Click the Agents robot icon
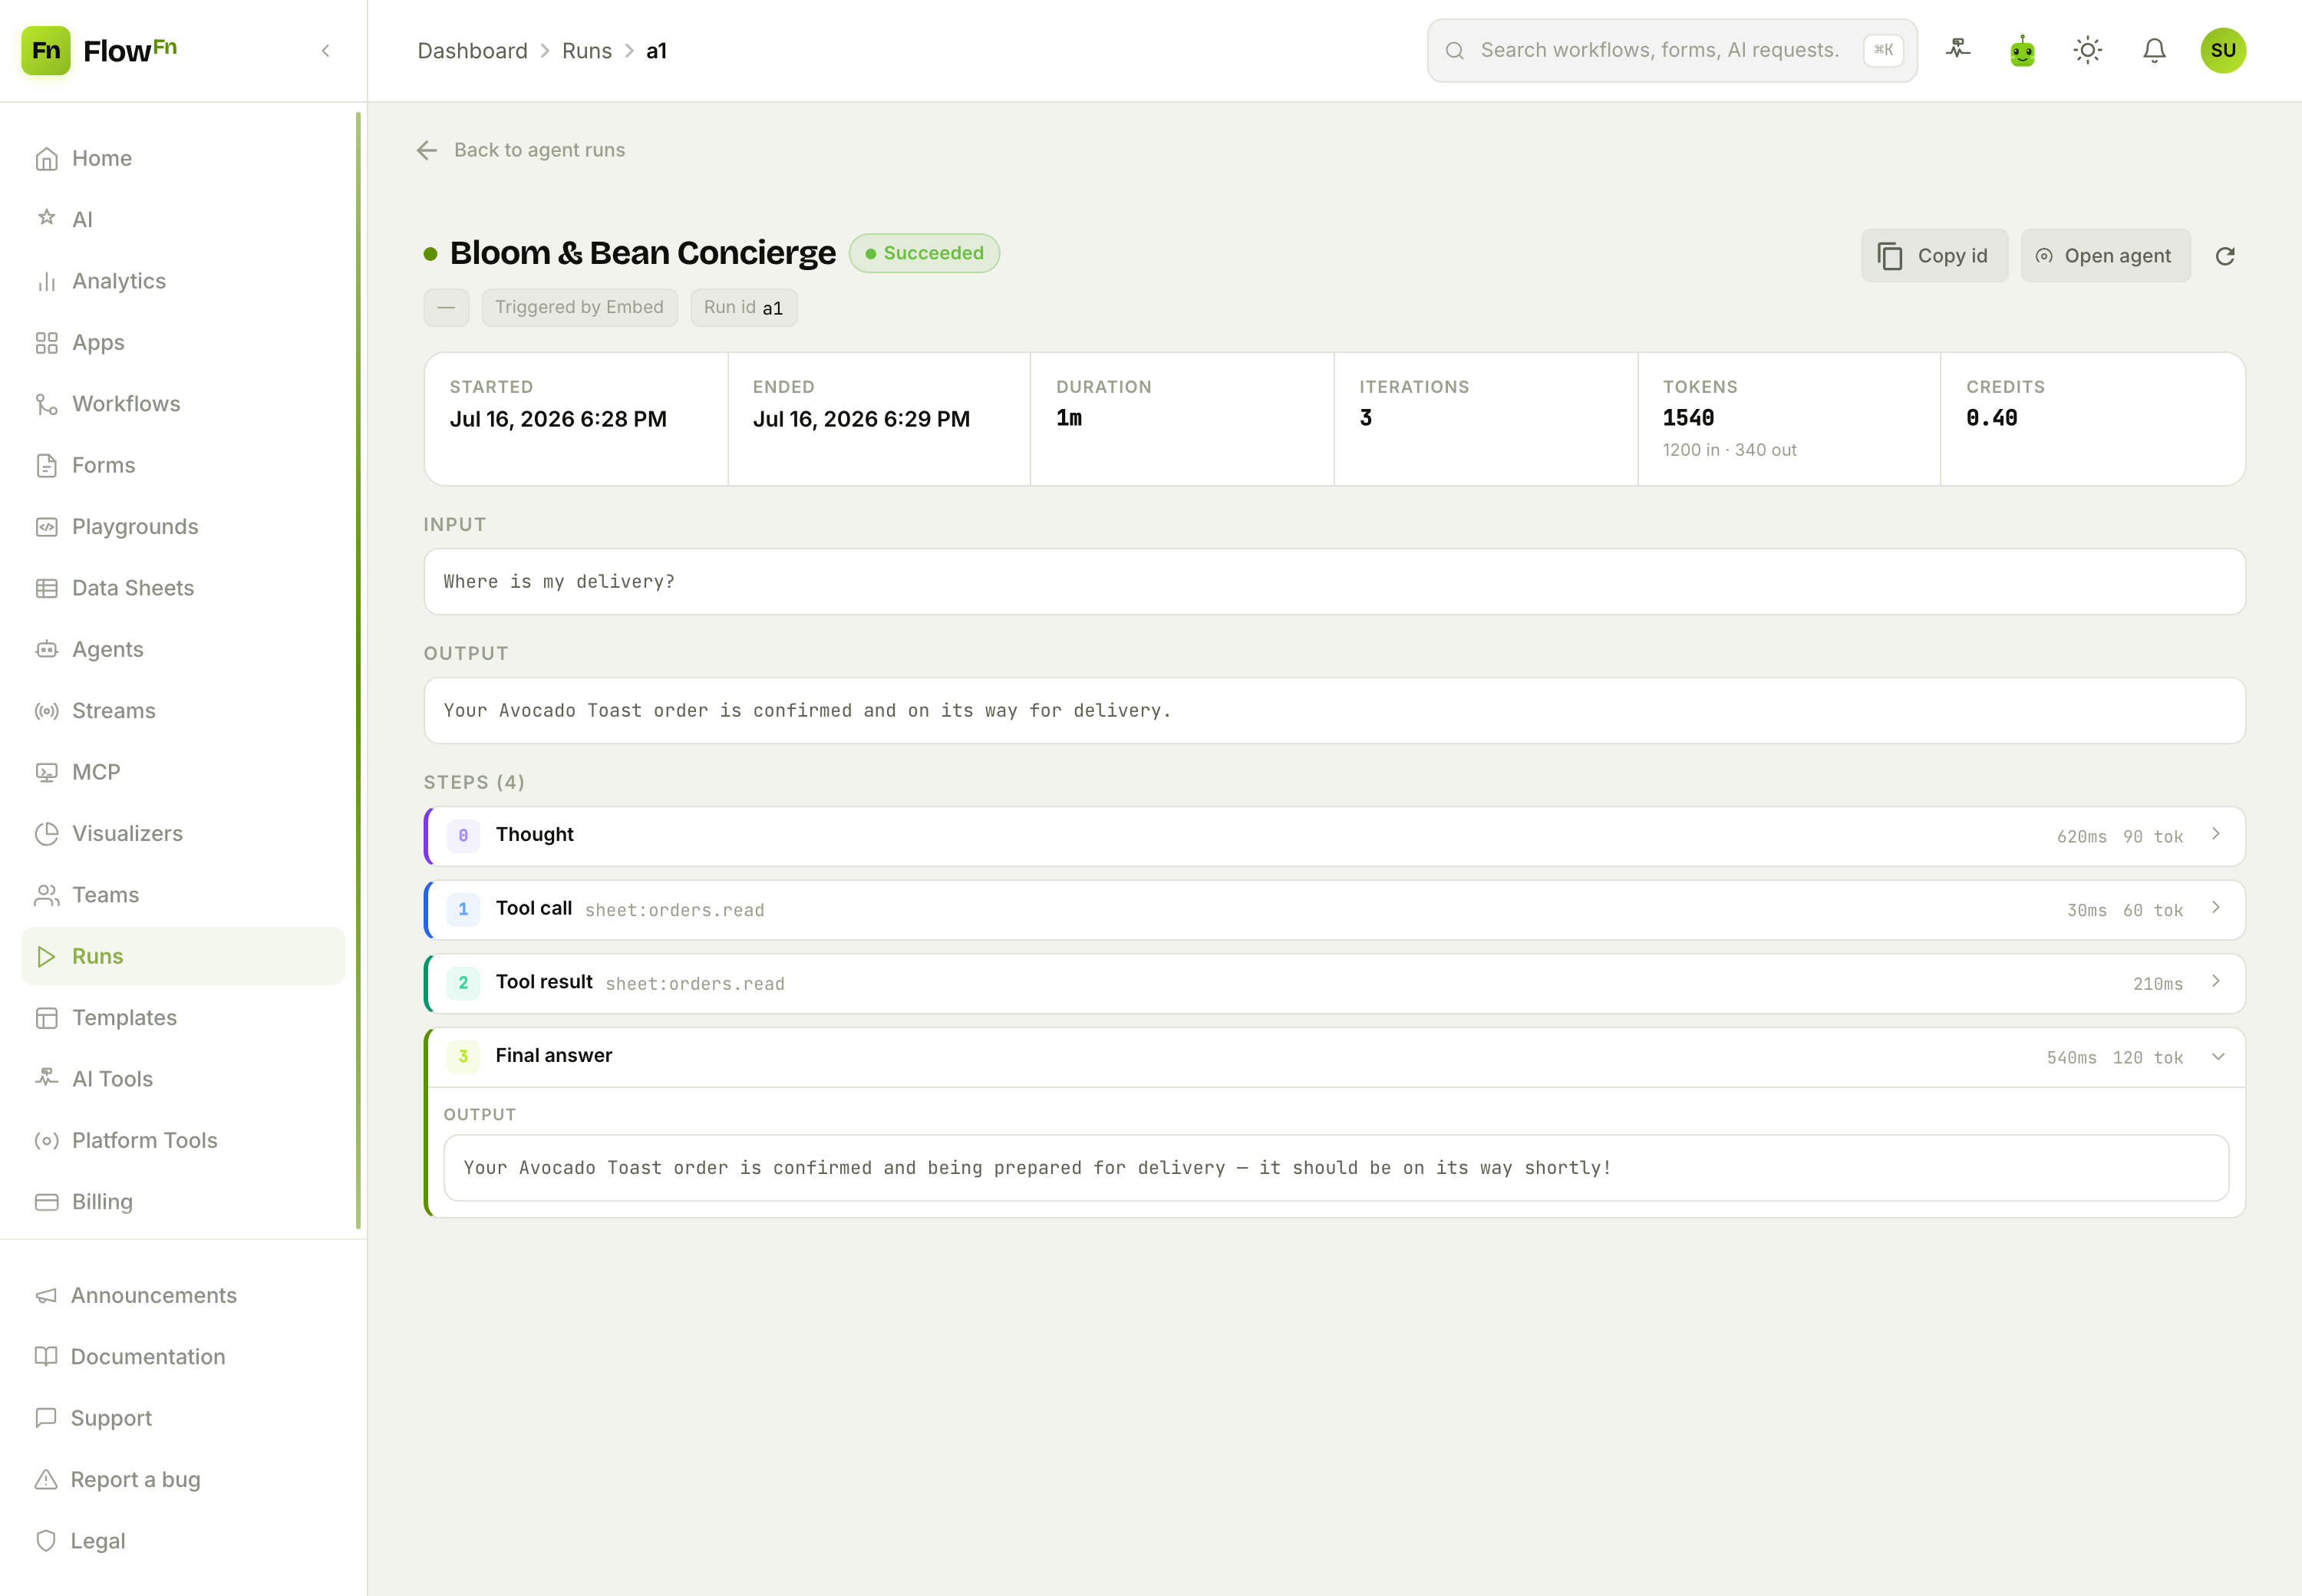 (46, 649)
